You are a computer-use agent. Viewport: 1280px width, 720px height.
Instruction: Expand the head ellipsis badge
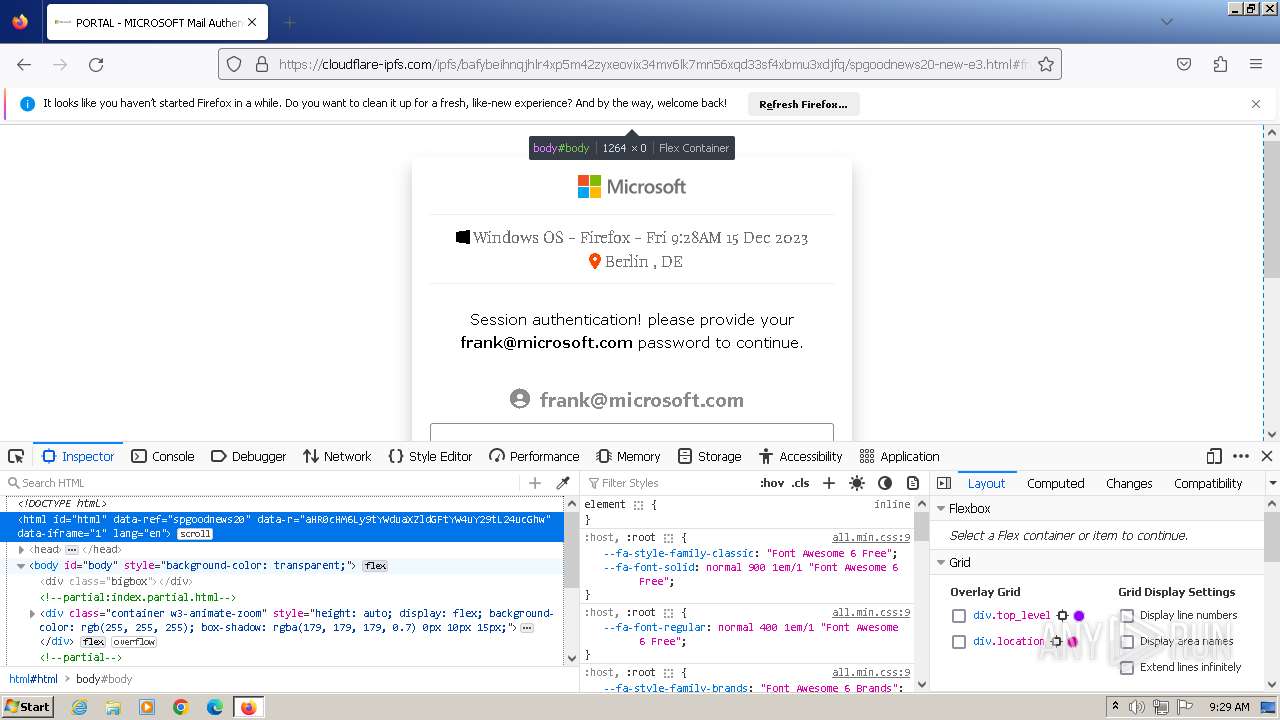pos(72,550)
